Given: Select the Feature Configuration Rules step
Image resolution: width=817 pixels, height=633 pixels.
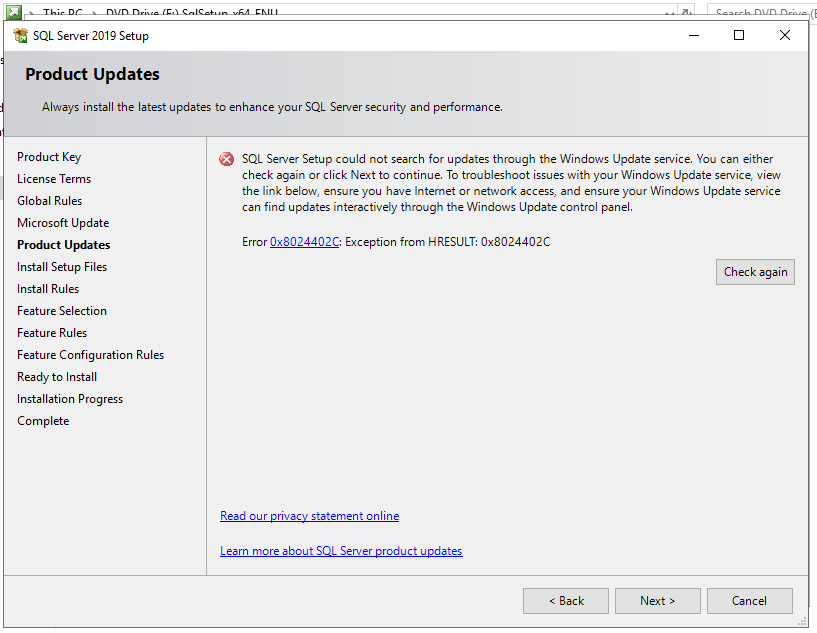Looking at the screenshot, I should pos(91,355).
